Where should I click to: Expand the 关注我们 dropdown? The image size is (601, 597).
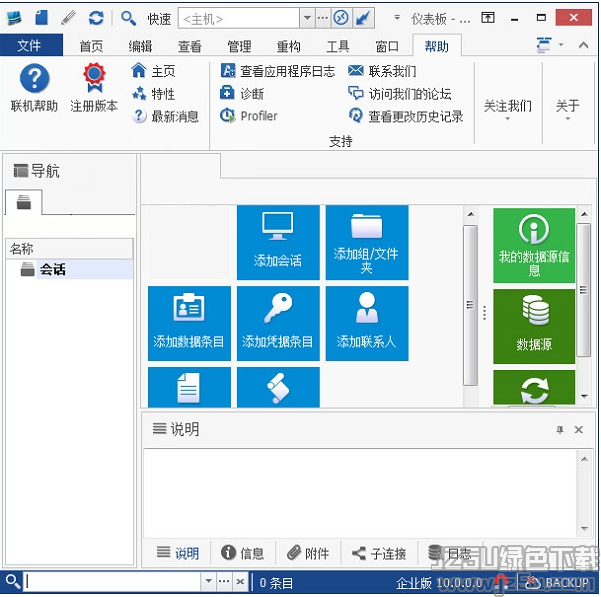click(x=507, y=109)
